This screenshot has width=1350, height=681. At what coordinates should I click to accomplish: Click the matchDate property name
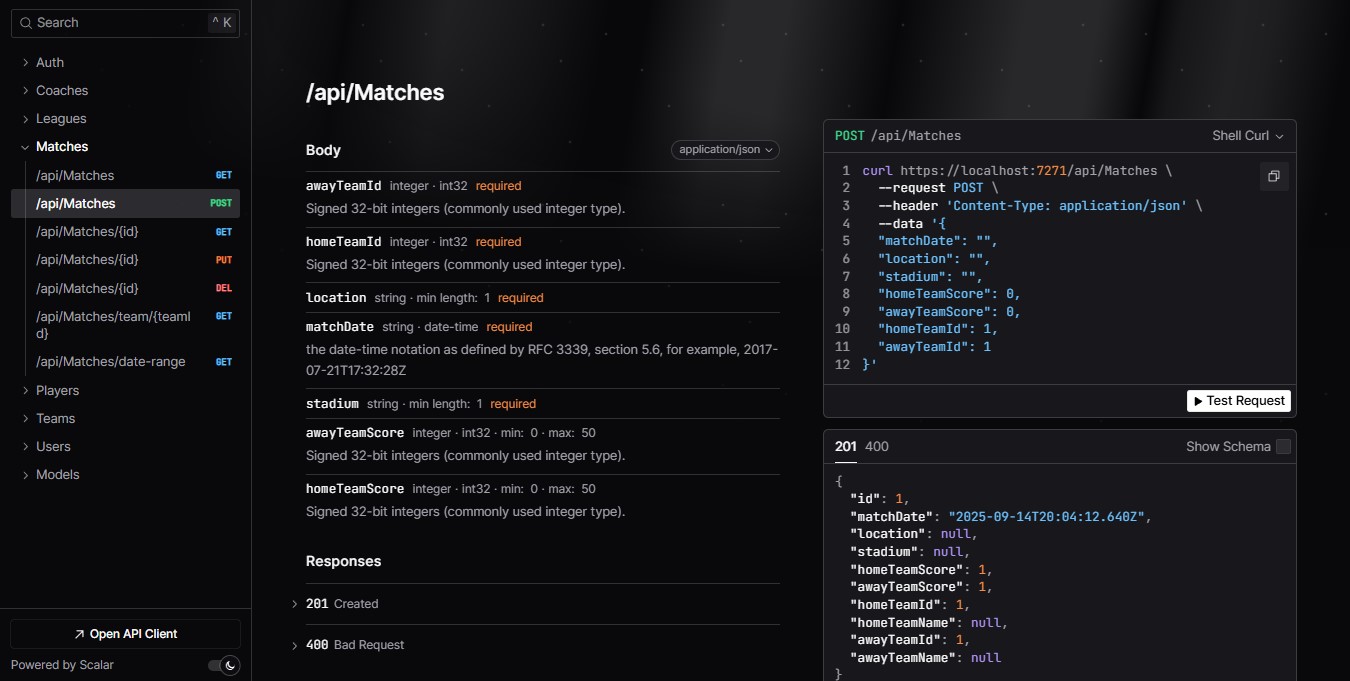point(340,326)
